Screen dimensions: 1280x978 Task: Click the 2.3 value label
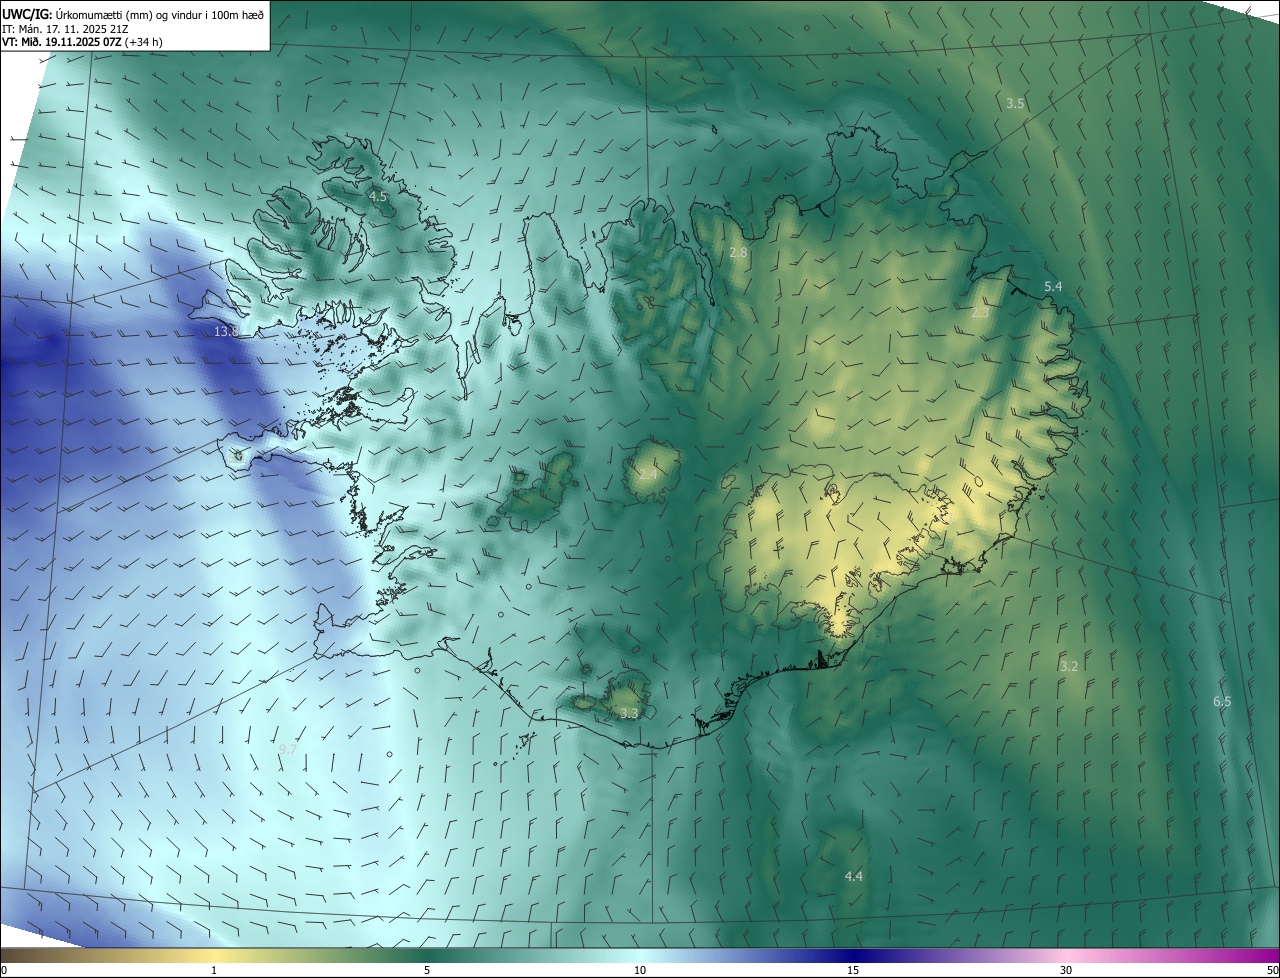click(x=980, y=313)
